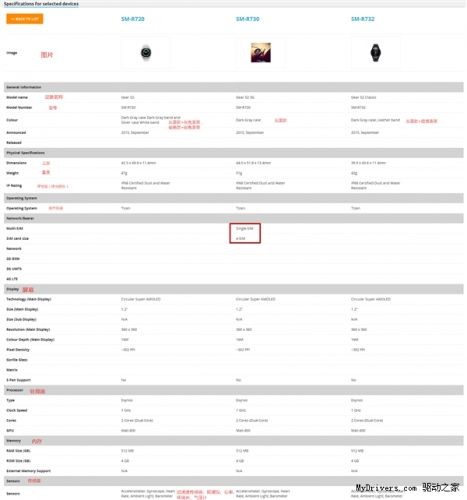View the SM-R730 photo thumbnail
Viewport: 467px width, 500px height.
(261, 52)
